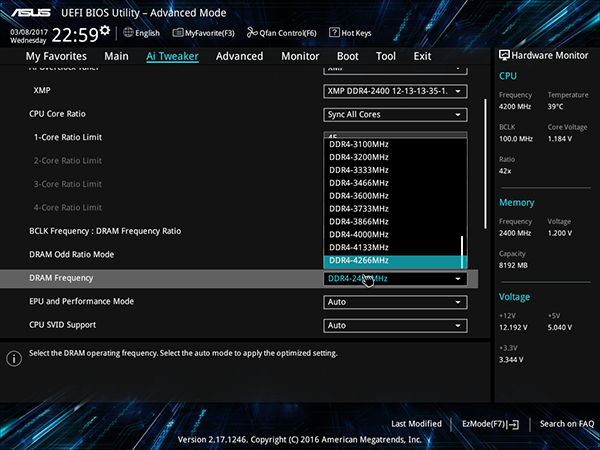Click the DRAM Frequency dropdown arrow

point(458,279)
